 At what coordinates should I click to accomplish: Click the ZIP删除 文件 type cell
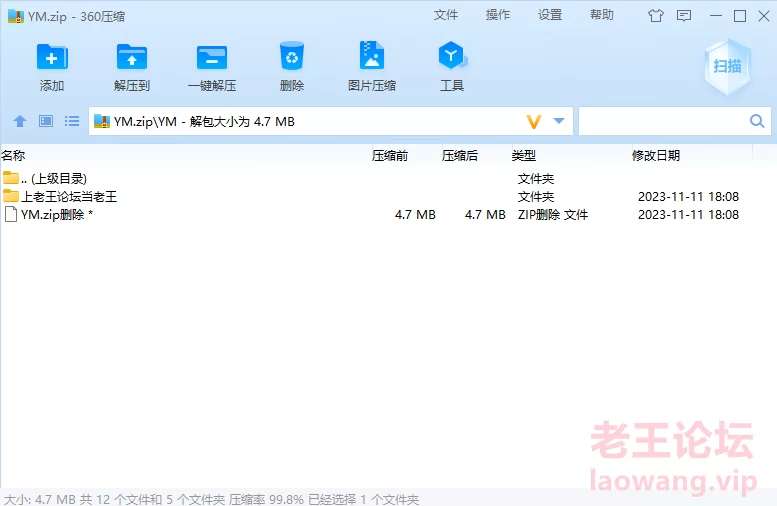point(553,215)
